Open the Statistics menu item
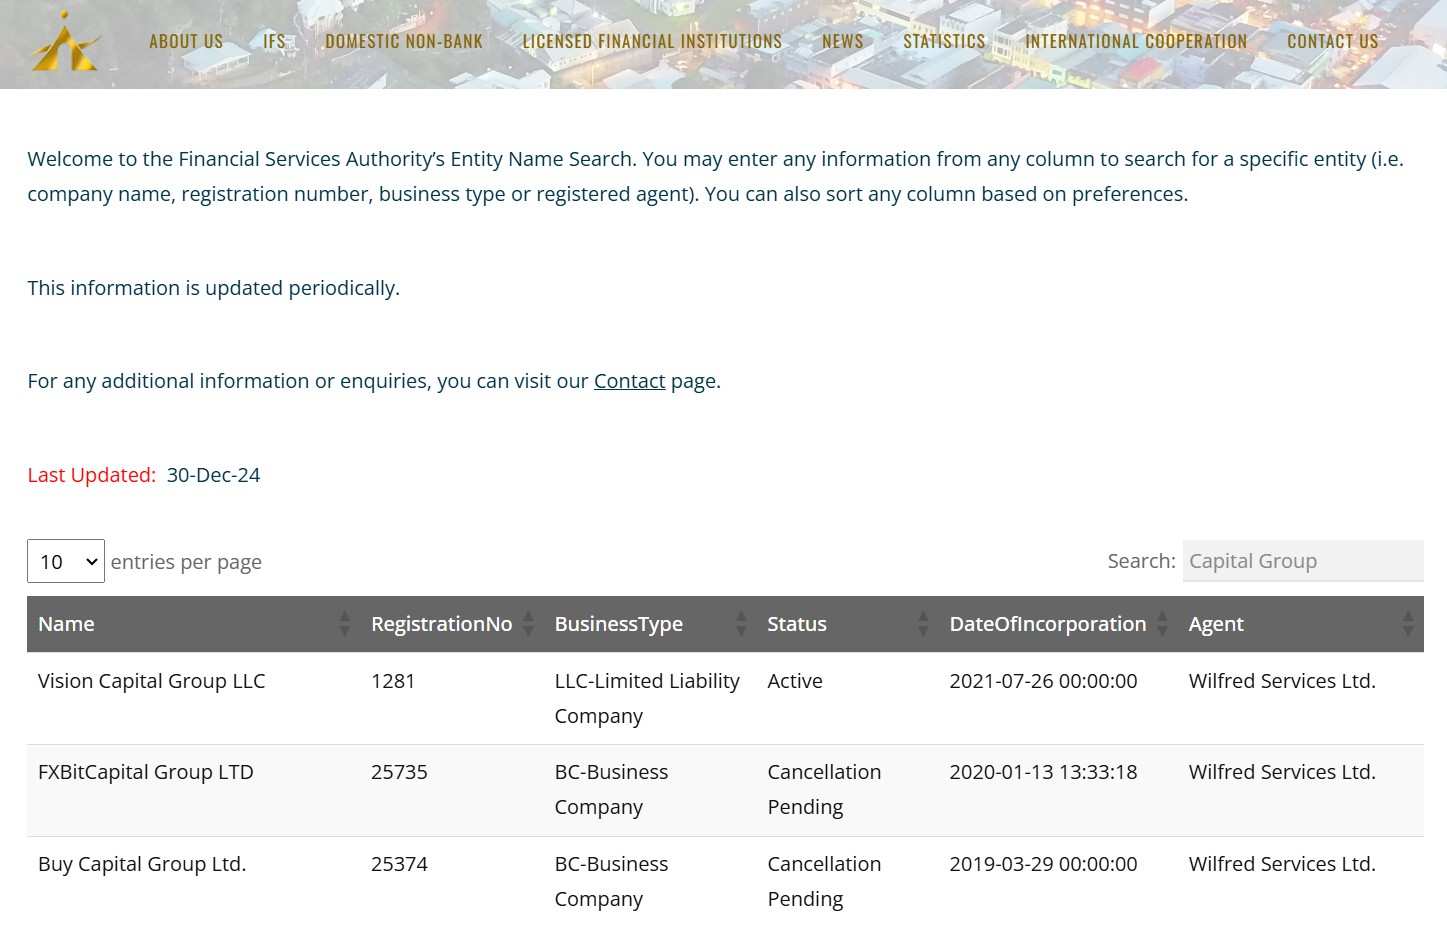Image resolution: width=1447 pixels, height=928 pixels. tap(944, 42)
